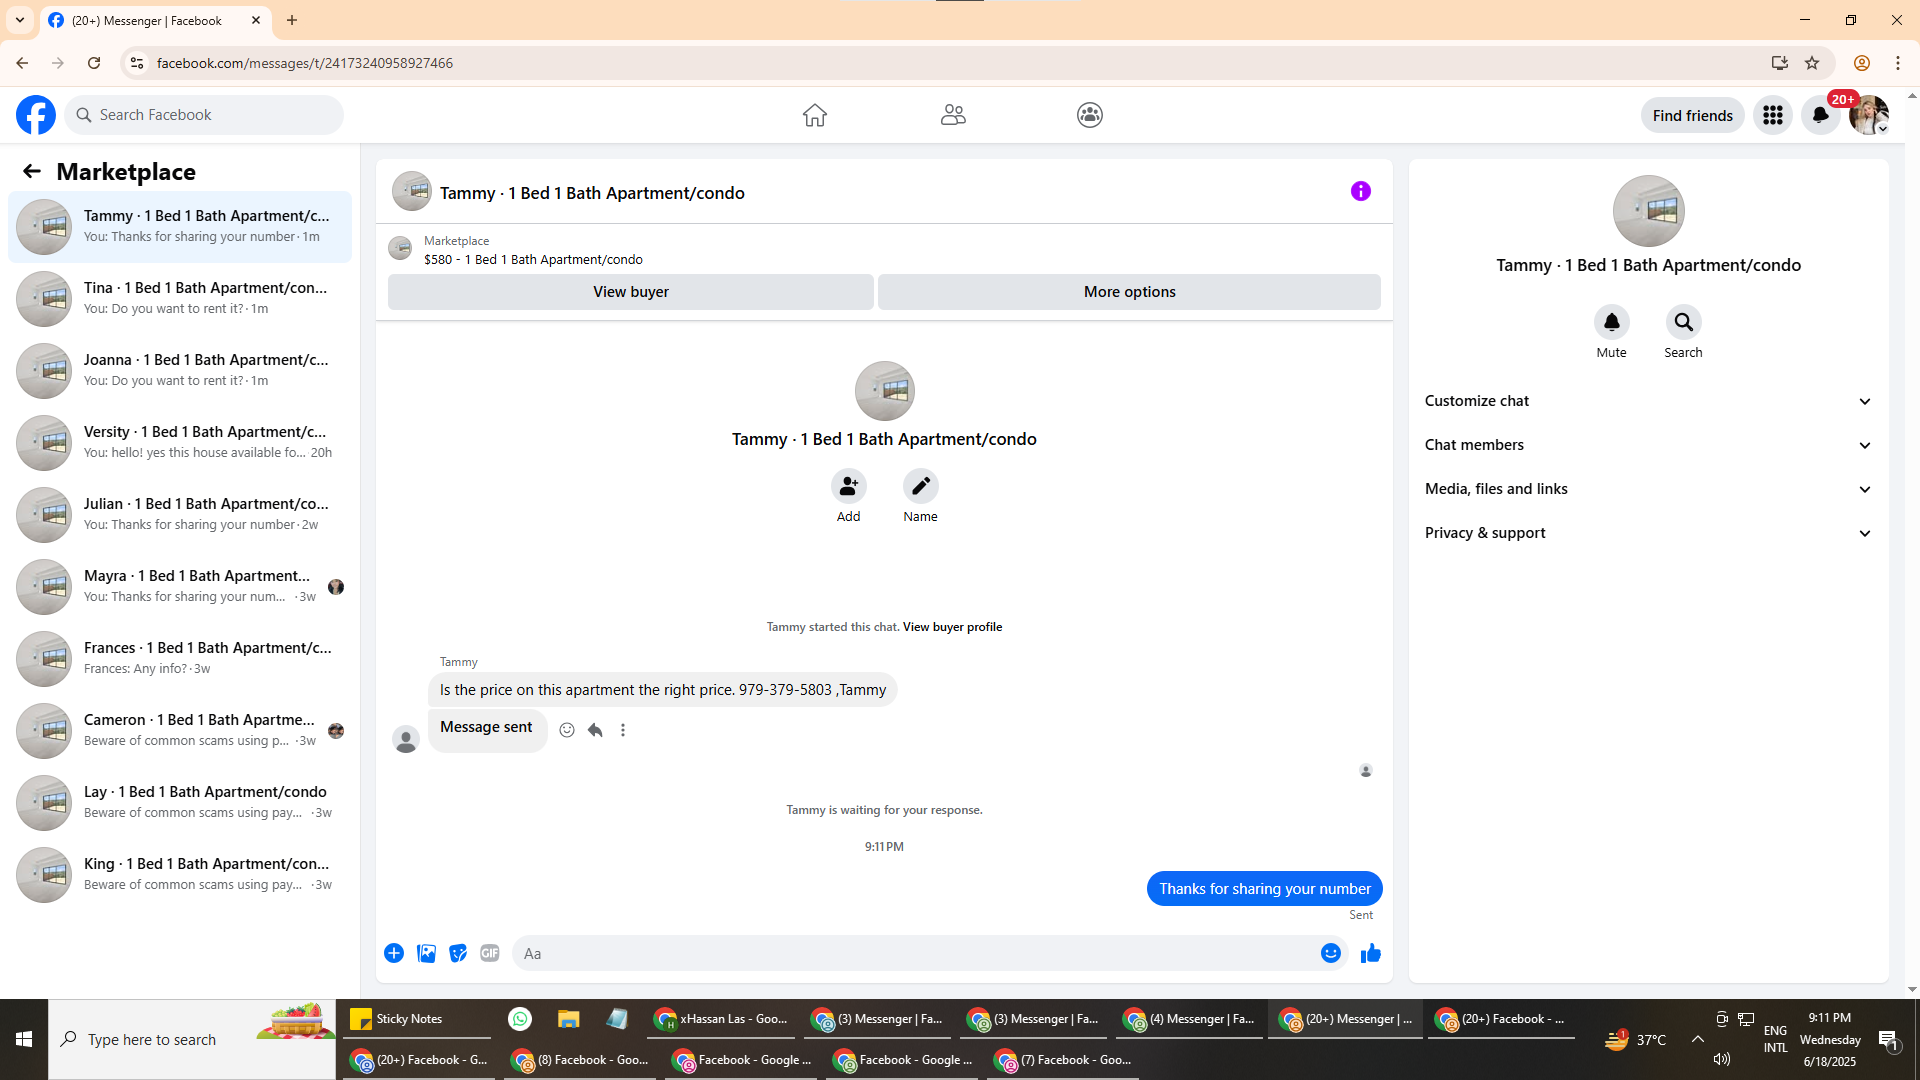Image resolution: width=1920 pixels, height=1080 pixels.
Task: Click the More options button
Action: (1129, 292)
